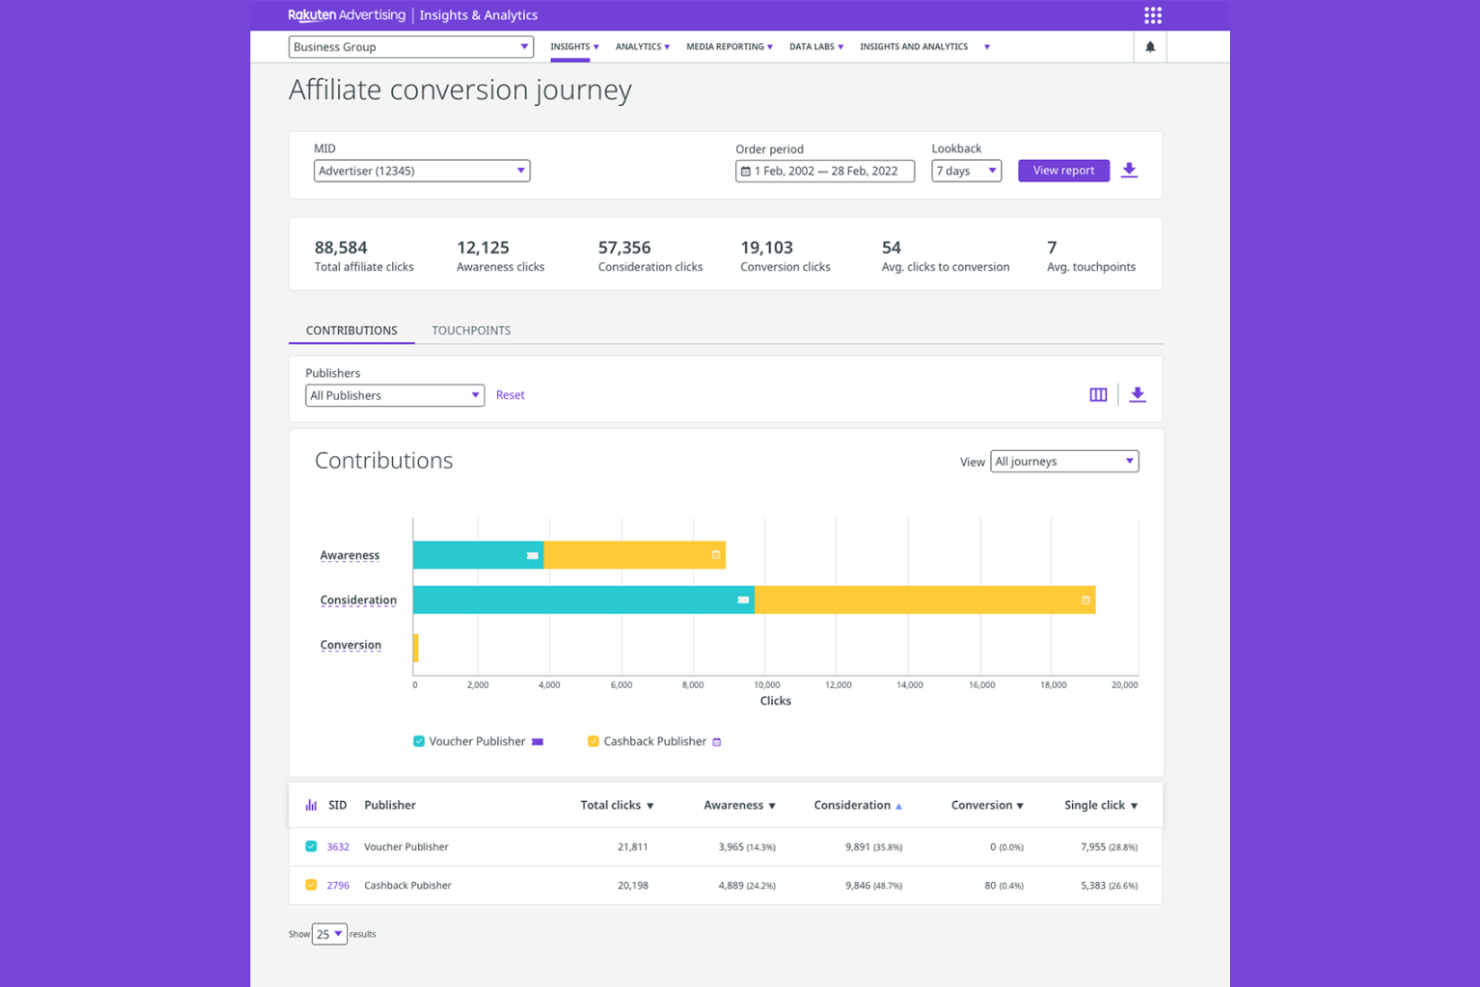Image resolution: width=1480 pixels, height=987 pixels.
Task: Open the Analytics menu
Action: [x=642, y=47]
